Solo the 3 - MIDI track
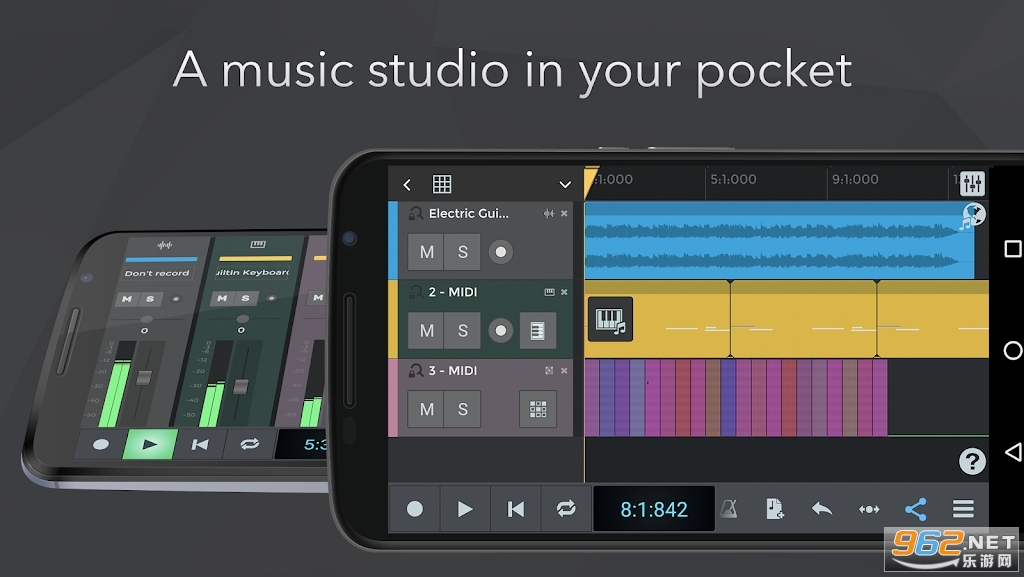This screenshot has width=1024, height=577. (x=462, y=409)
